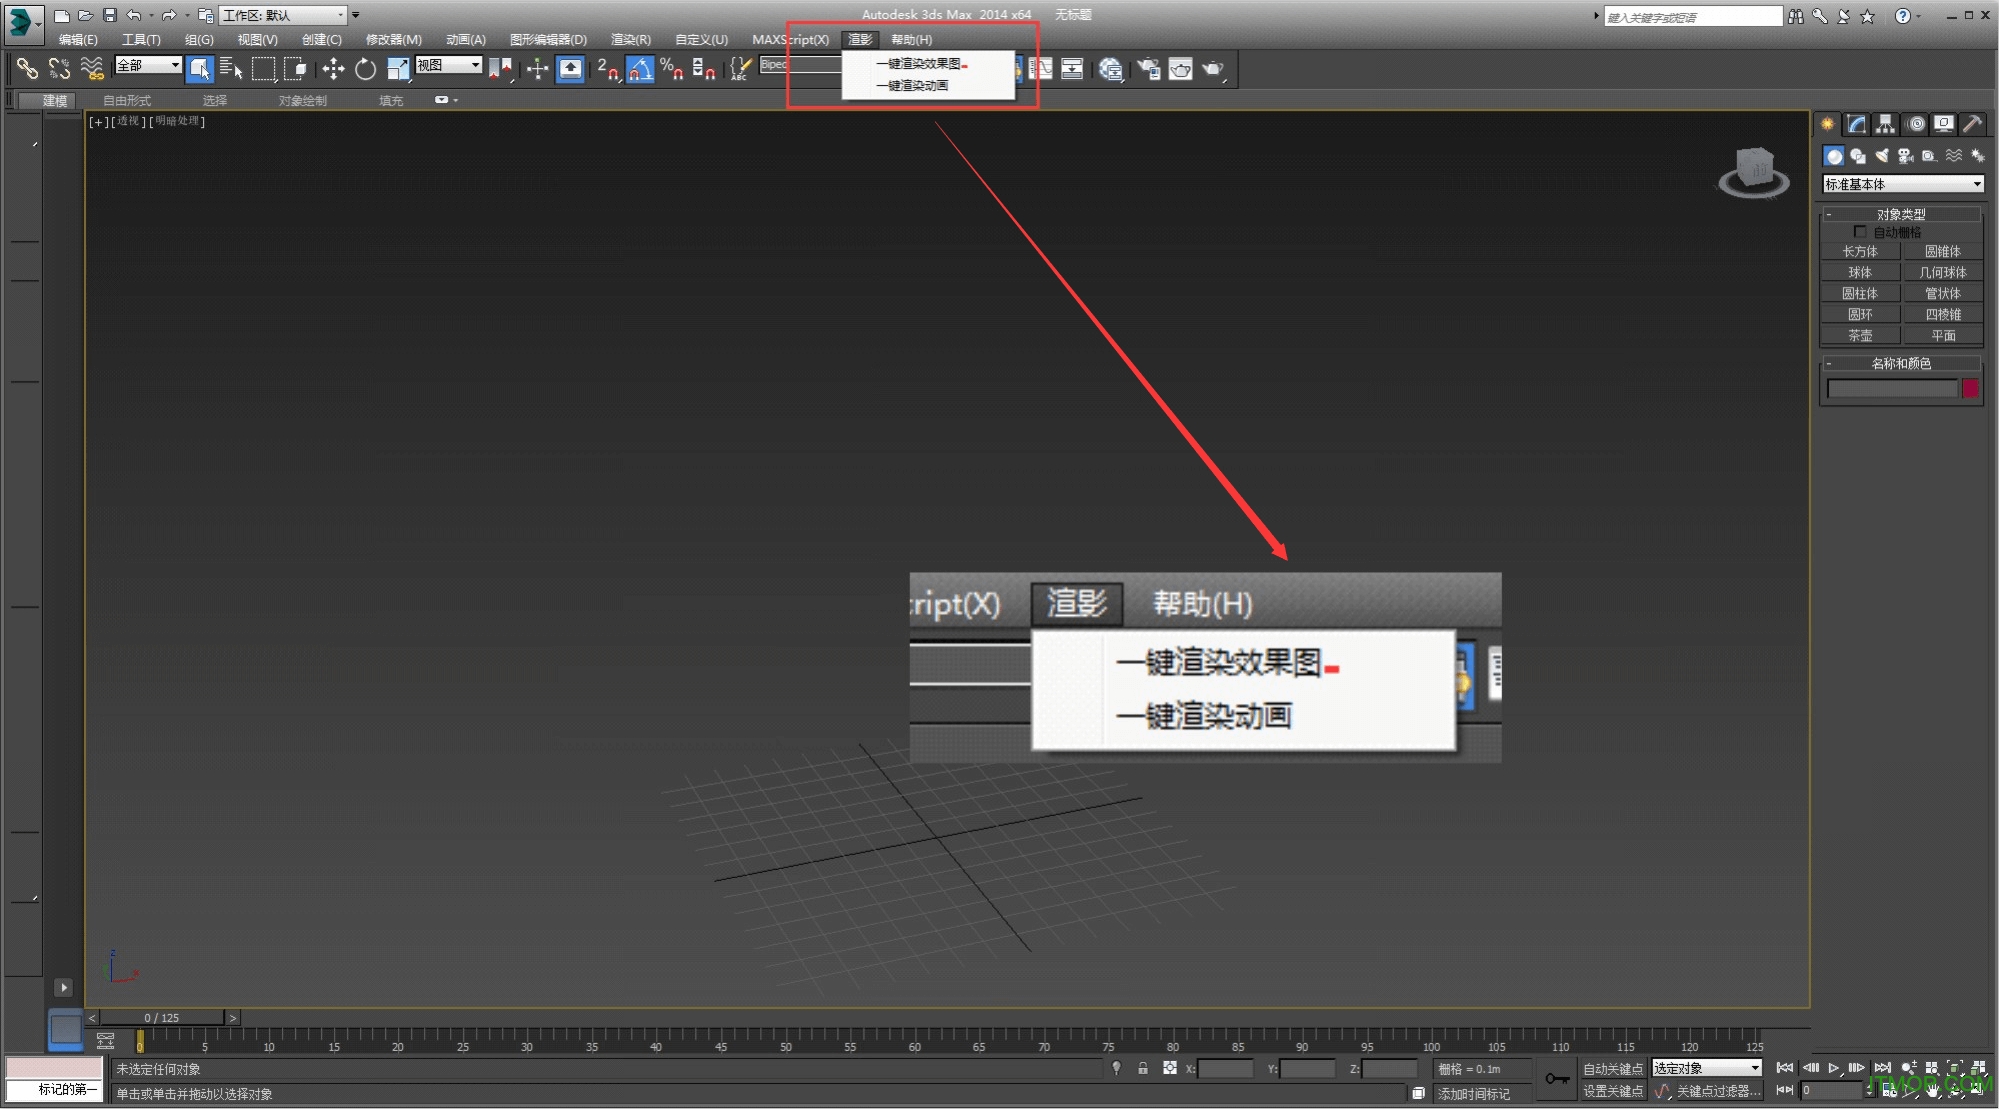
Task: Open the Curve Editor icon
Action: coord(1041,68)
